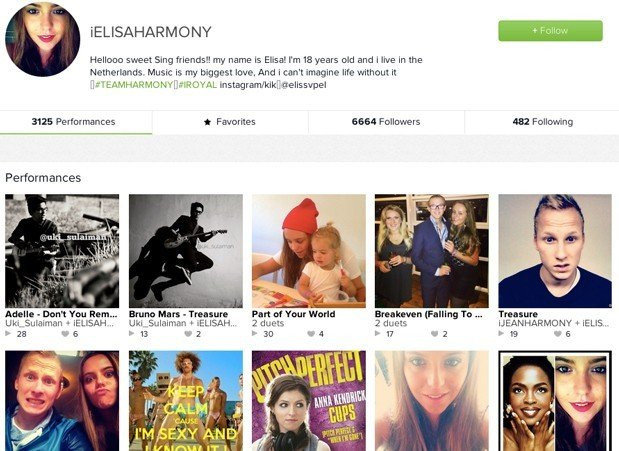The width and height of the screenshot is (619, 451).
Task: Open the Keep Calm performance thumbnail
Action: pos(186,401)
